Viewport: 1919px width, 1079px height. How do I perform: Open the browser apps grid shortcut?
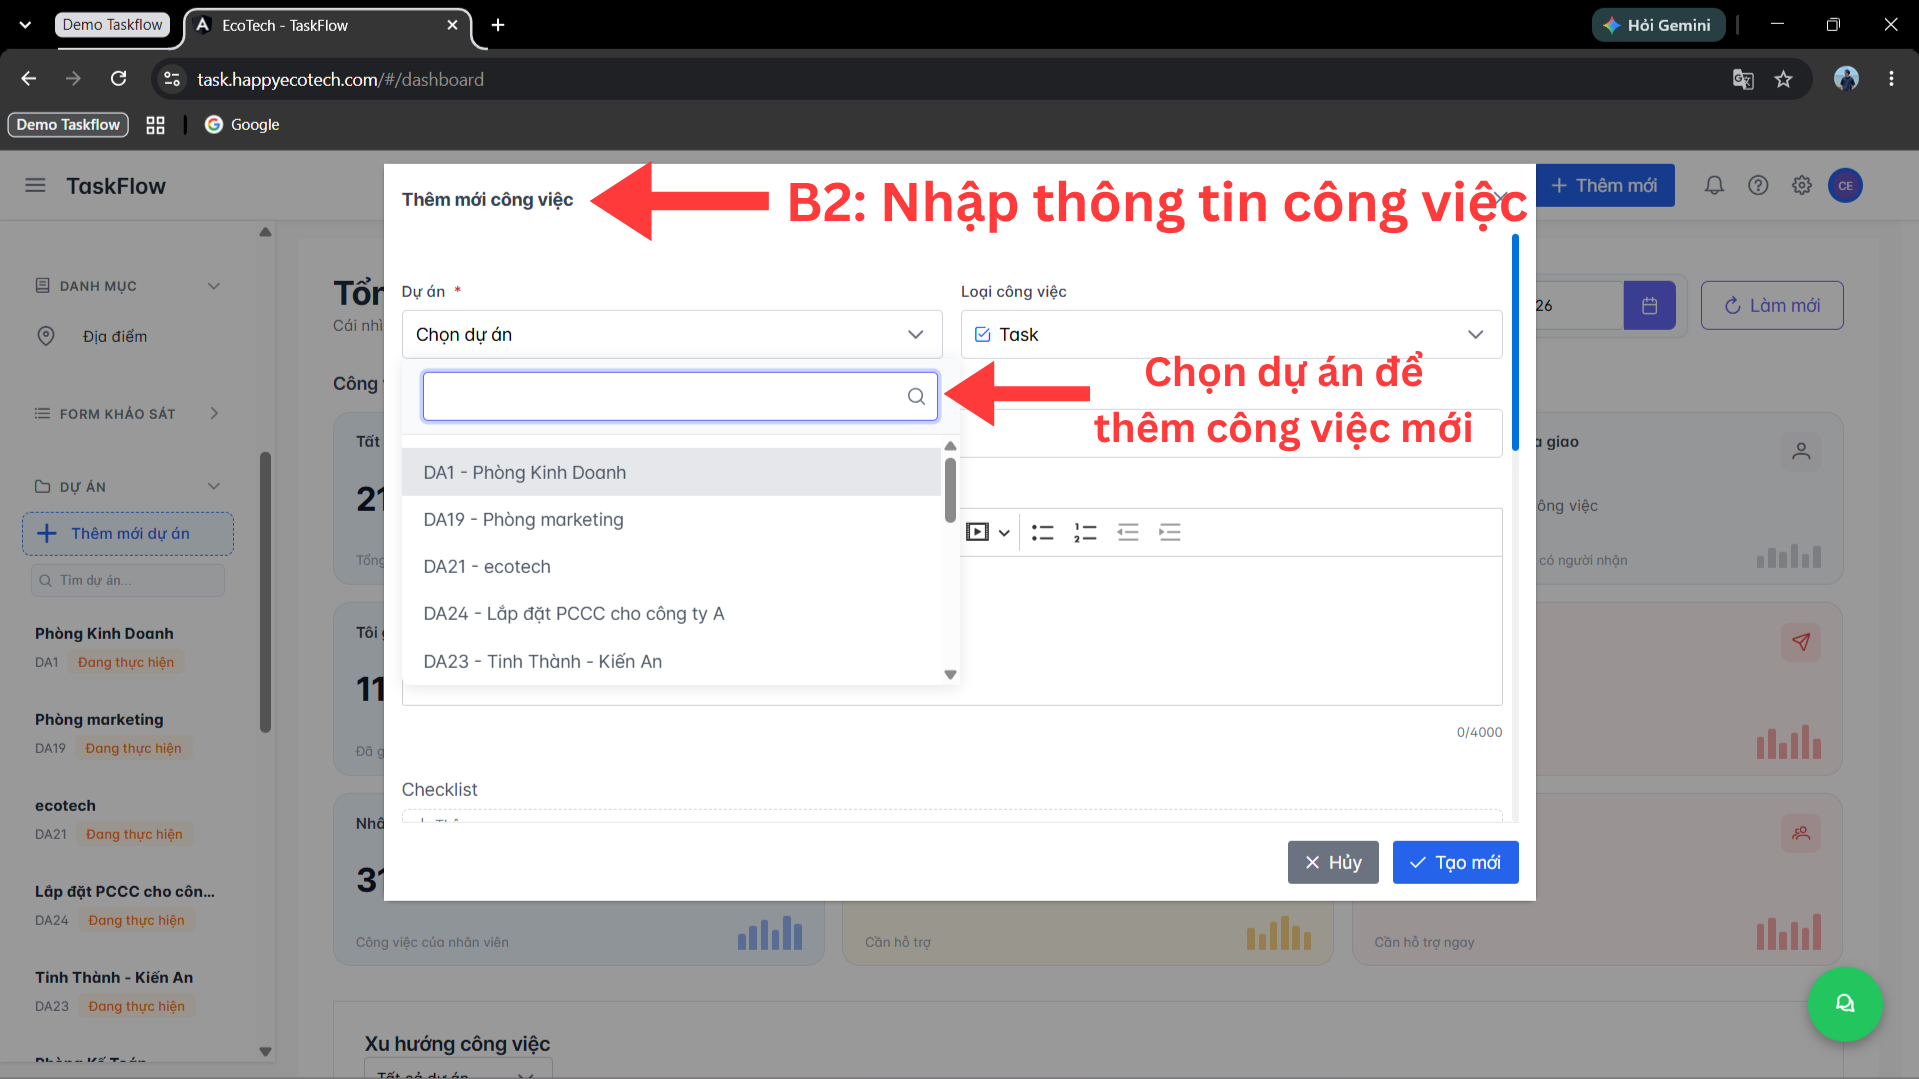tap(155, 125)
